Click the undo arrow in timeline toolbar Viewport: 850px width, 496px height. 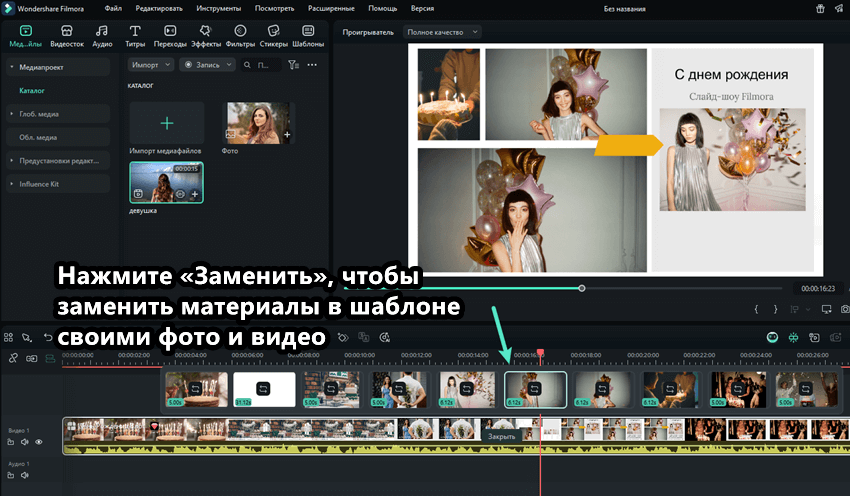[48, 337]
